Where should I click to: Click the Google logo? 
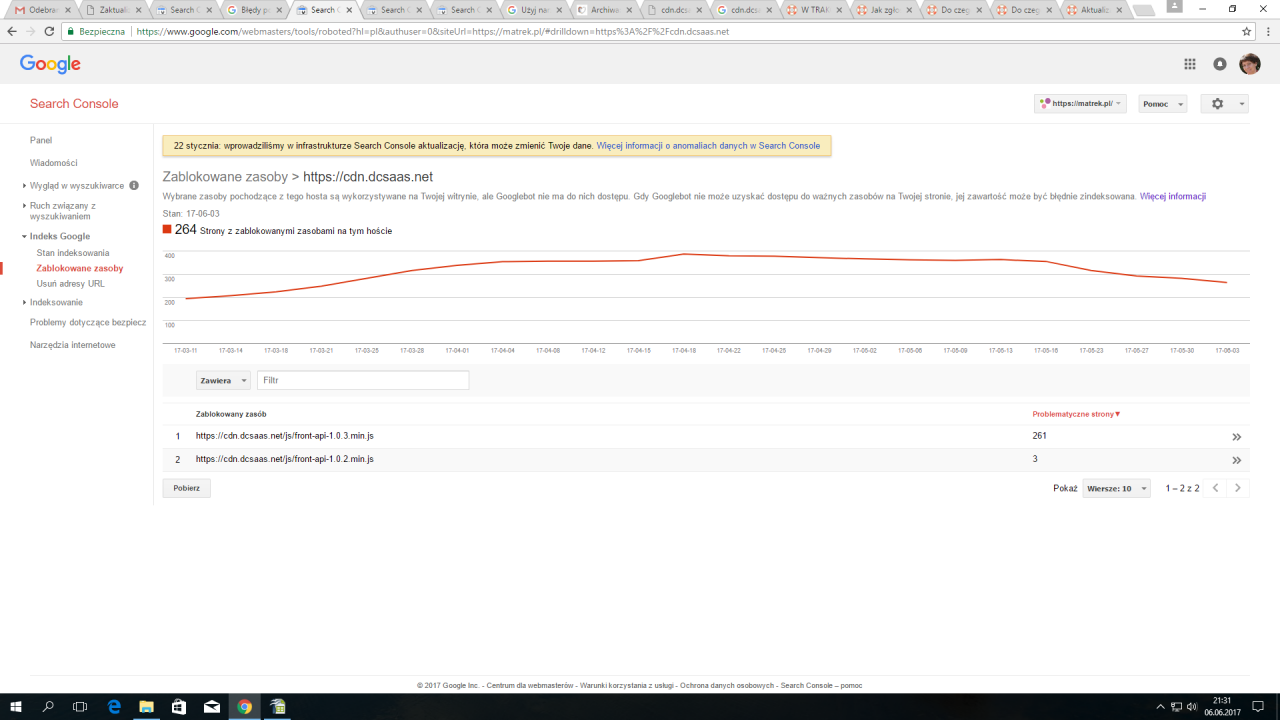coord(50,64)
